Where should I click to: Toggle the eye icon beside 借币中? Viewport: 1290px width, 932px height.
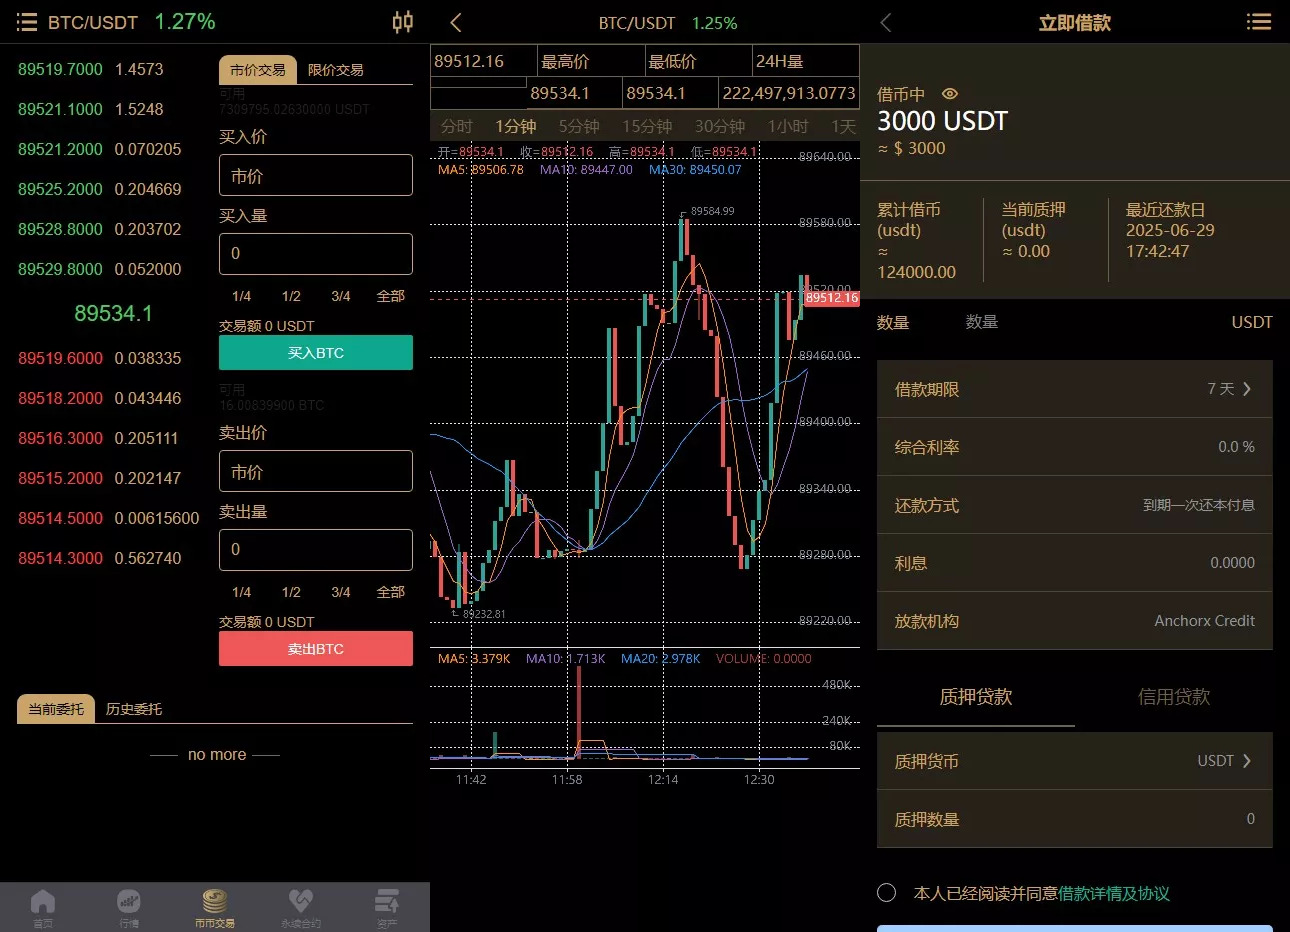coord(948,94)
